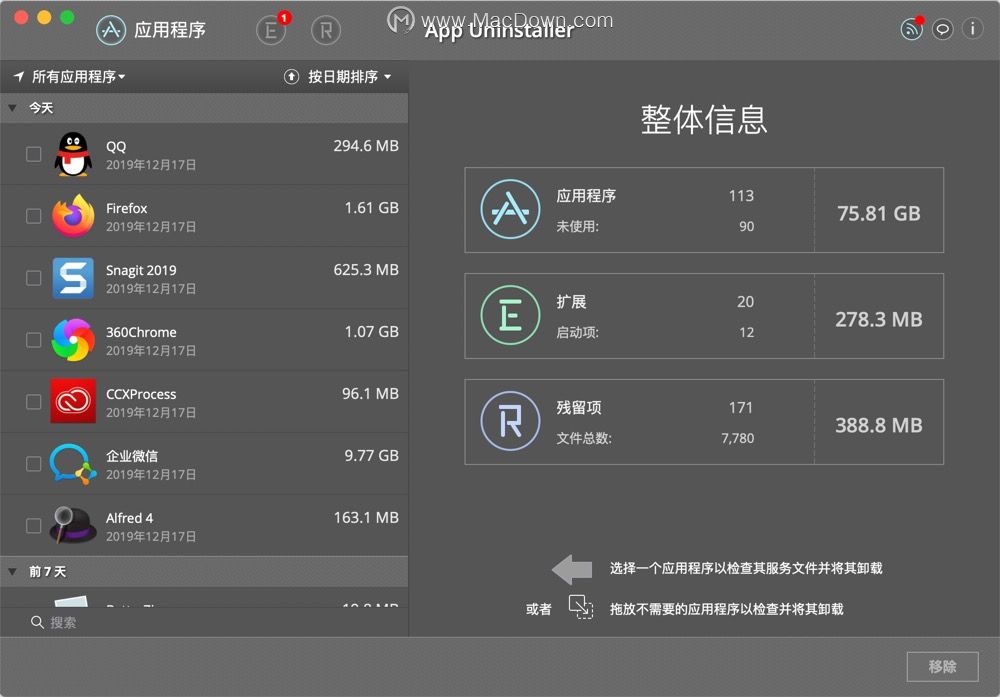Focus the 搜索 search field
Screen dimensions: 1000x697
[204, 622]
